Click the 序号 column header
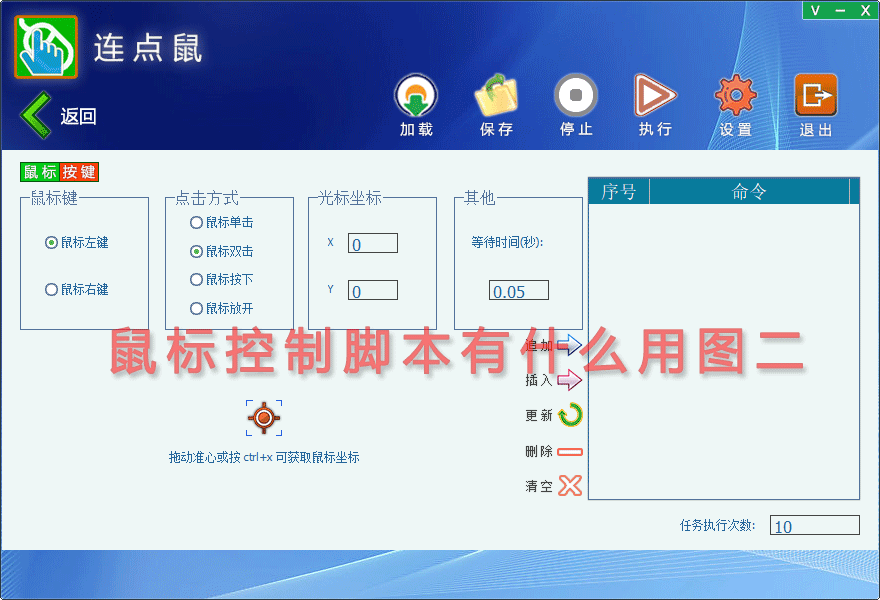This screenshot has width=880, height=600. click(619, 191)
